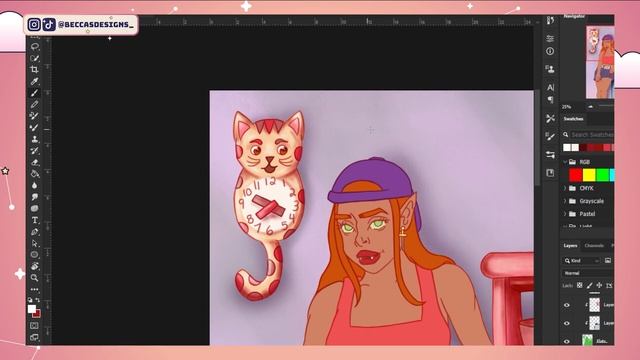Change the screen mode
Image resolution: width=640 pixels, height=360 pixels.
click(35, 337)
